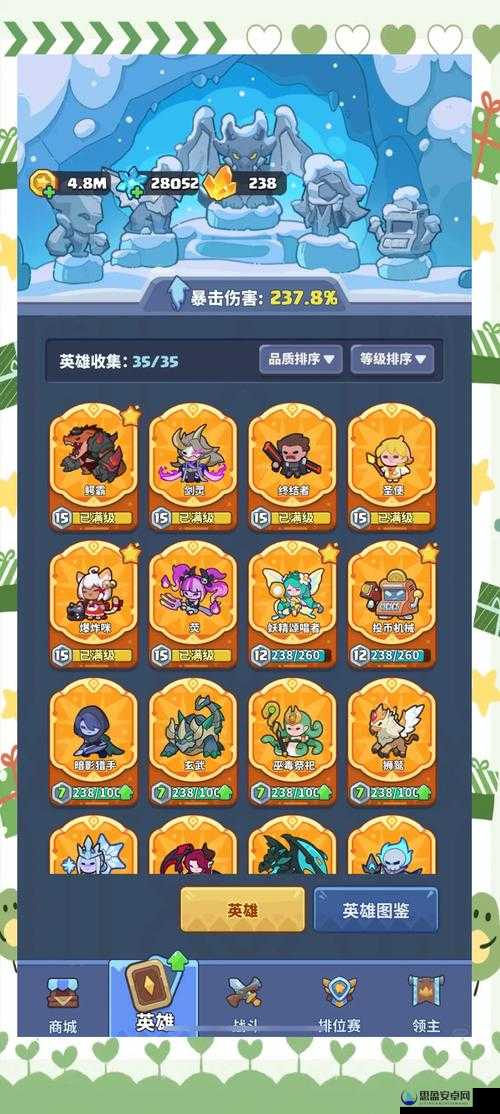500x1114 pixels.
Task: Open the 英雄图鉴 hero codex button
Action: click(x=376, y=911)
